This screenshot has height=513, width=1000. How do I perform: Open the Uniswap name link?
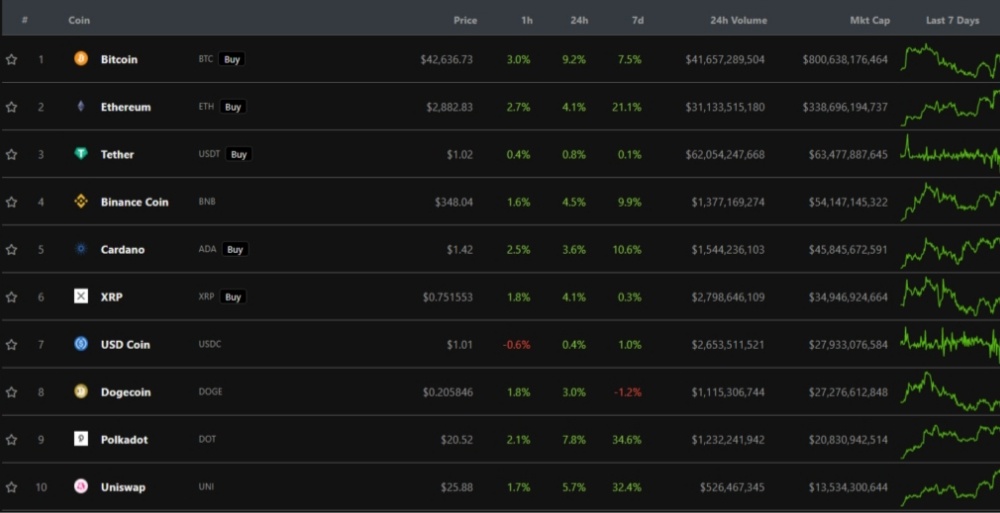point(123,487)
